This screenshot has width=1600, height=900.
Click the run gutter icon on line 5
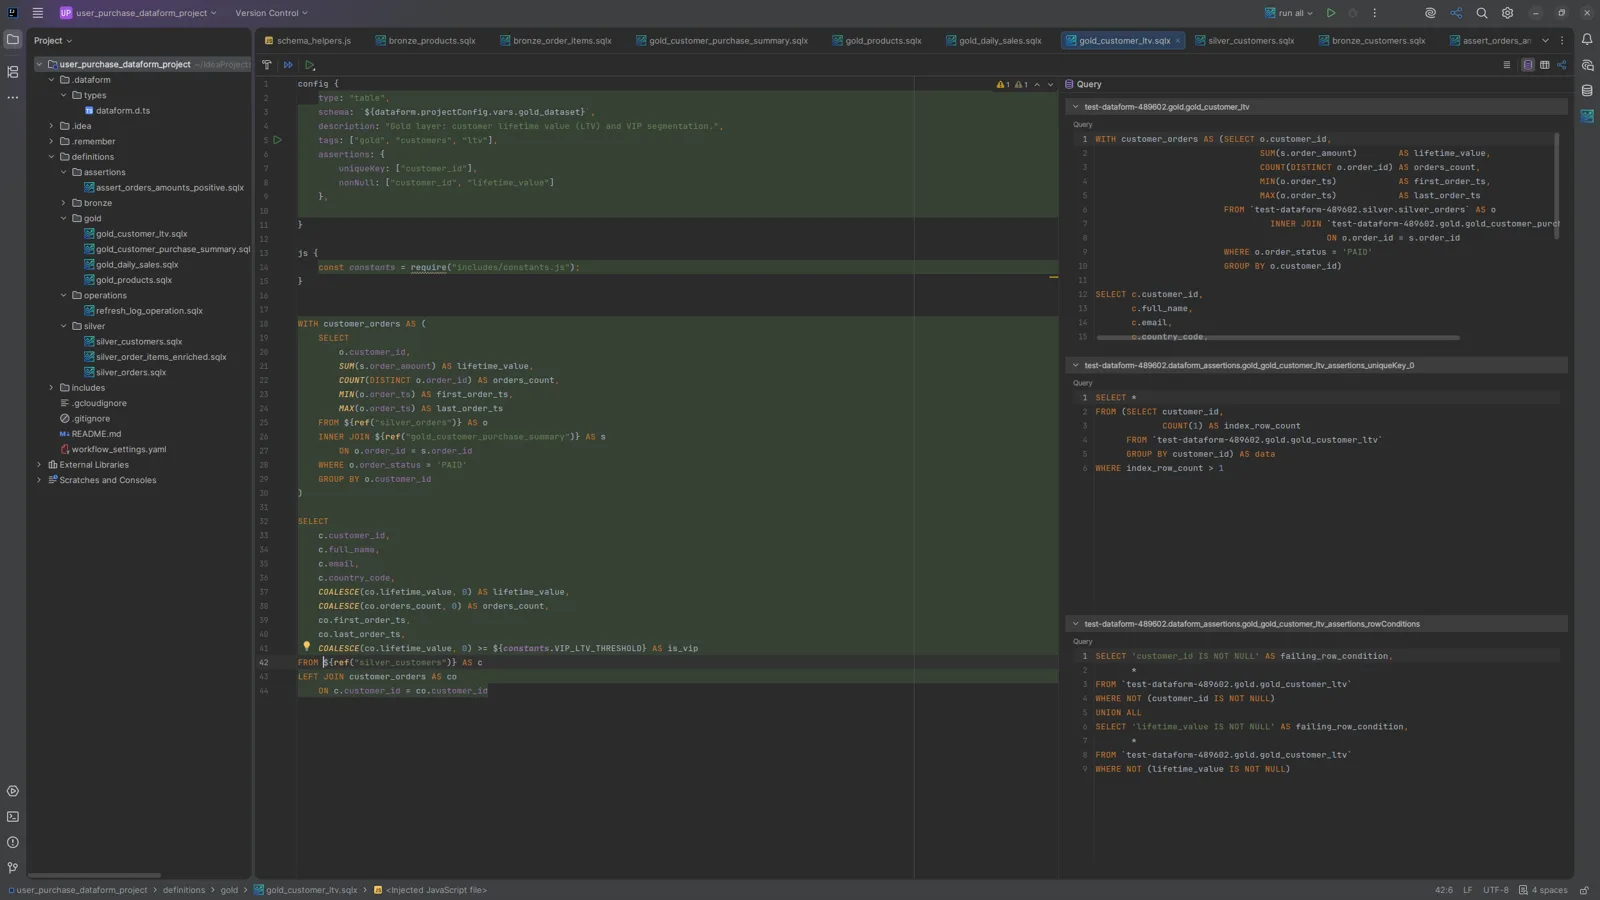278,140
